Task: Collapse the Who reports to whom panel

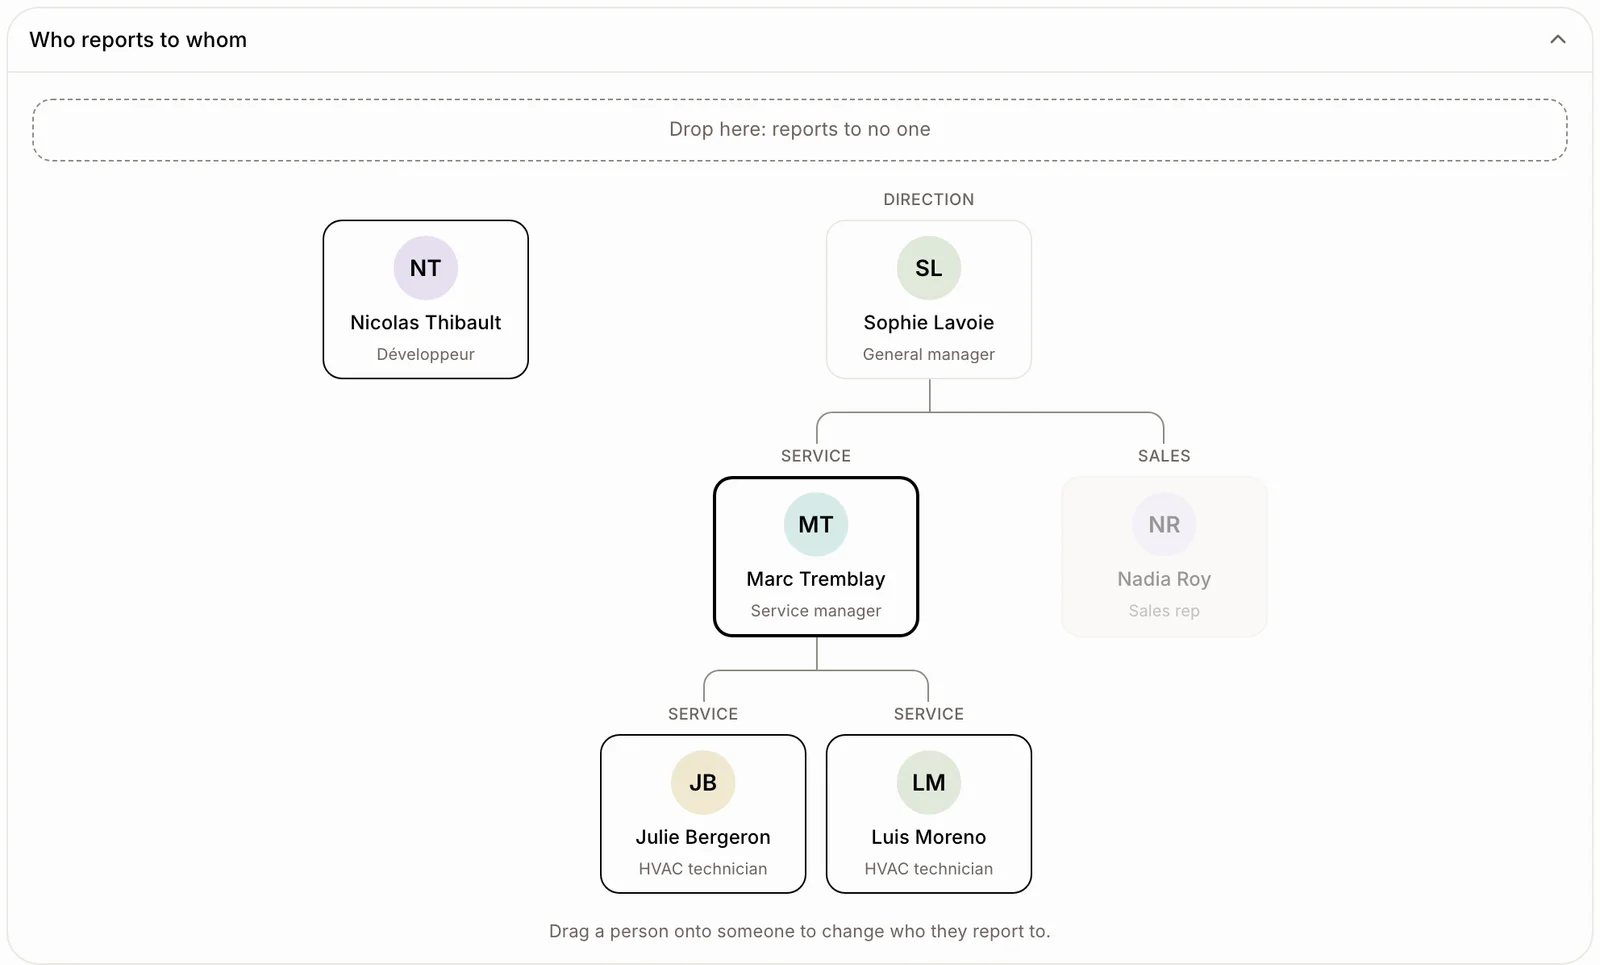Action: tap(1557, 40)
